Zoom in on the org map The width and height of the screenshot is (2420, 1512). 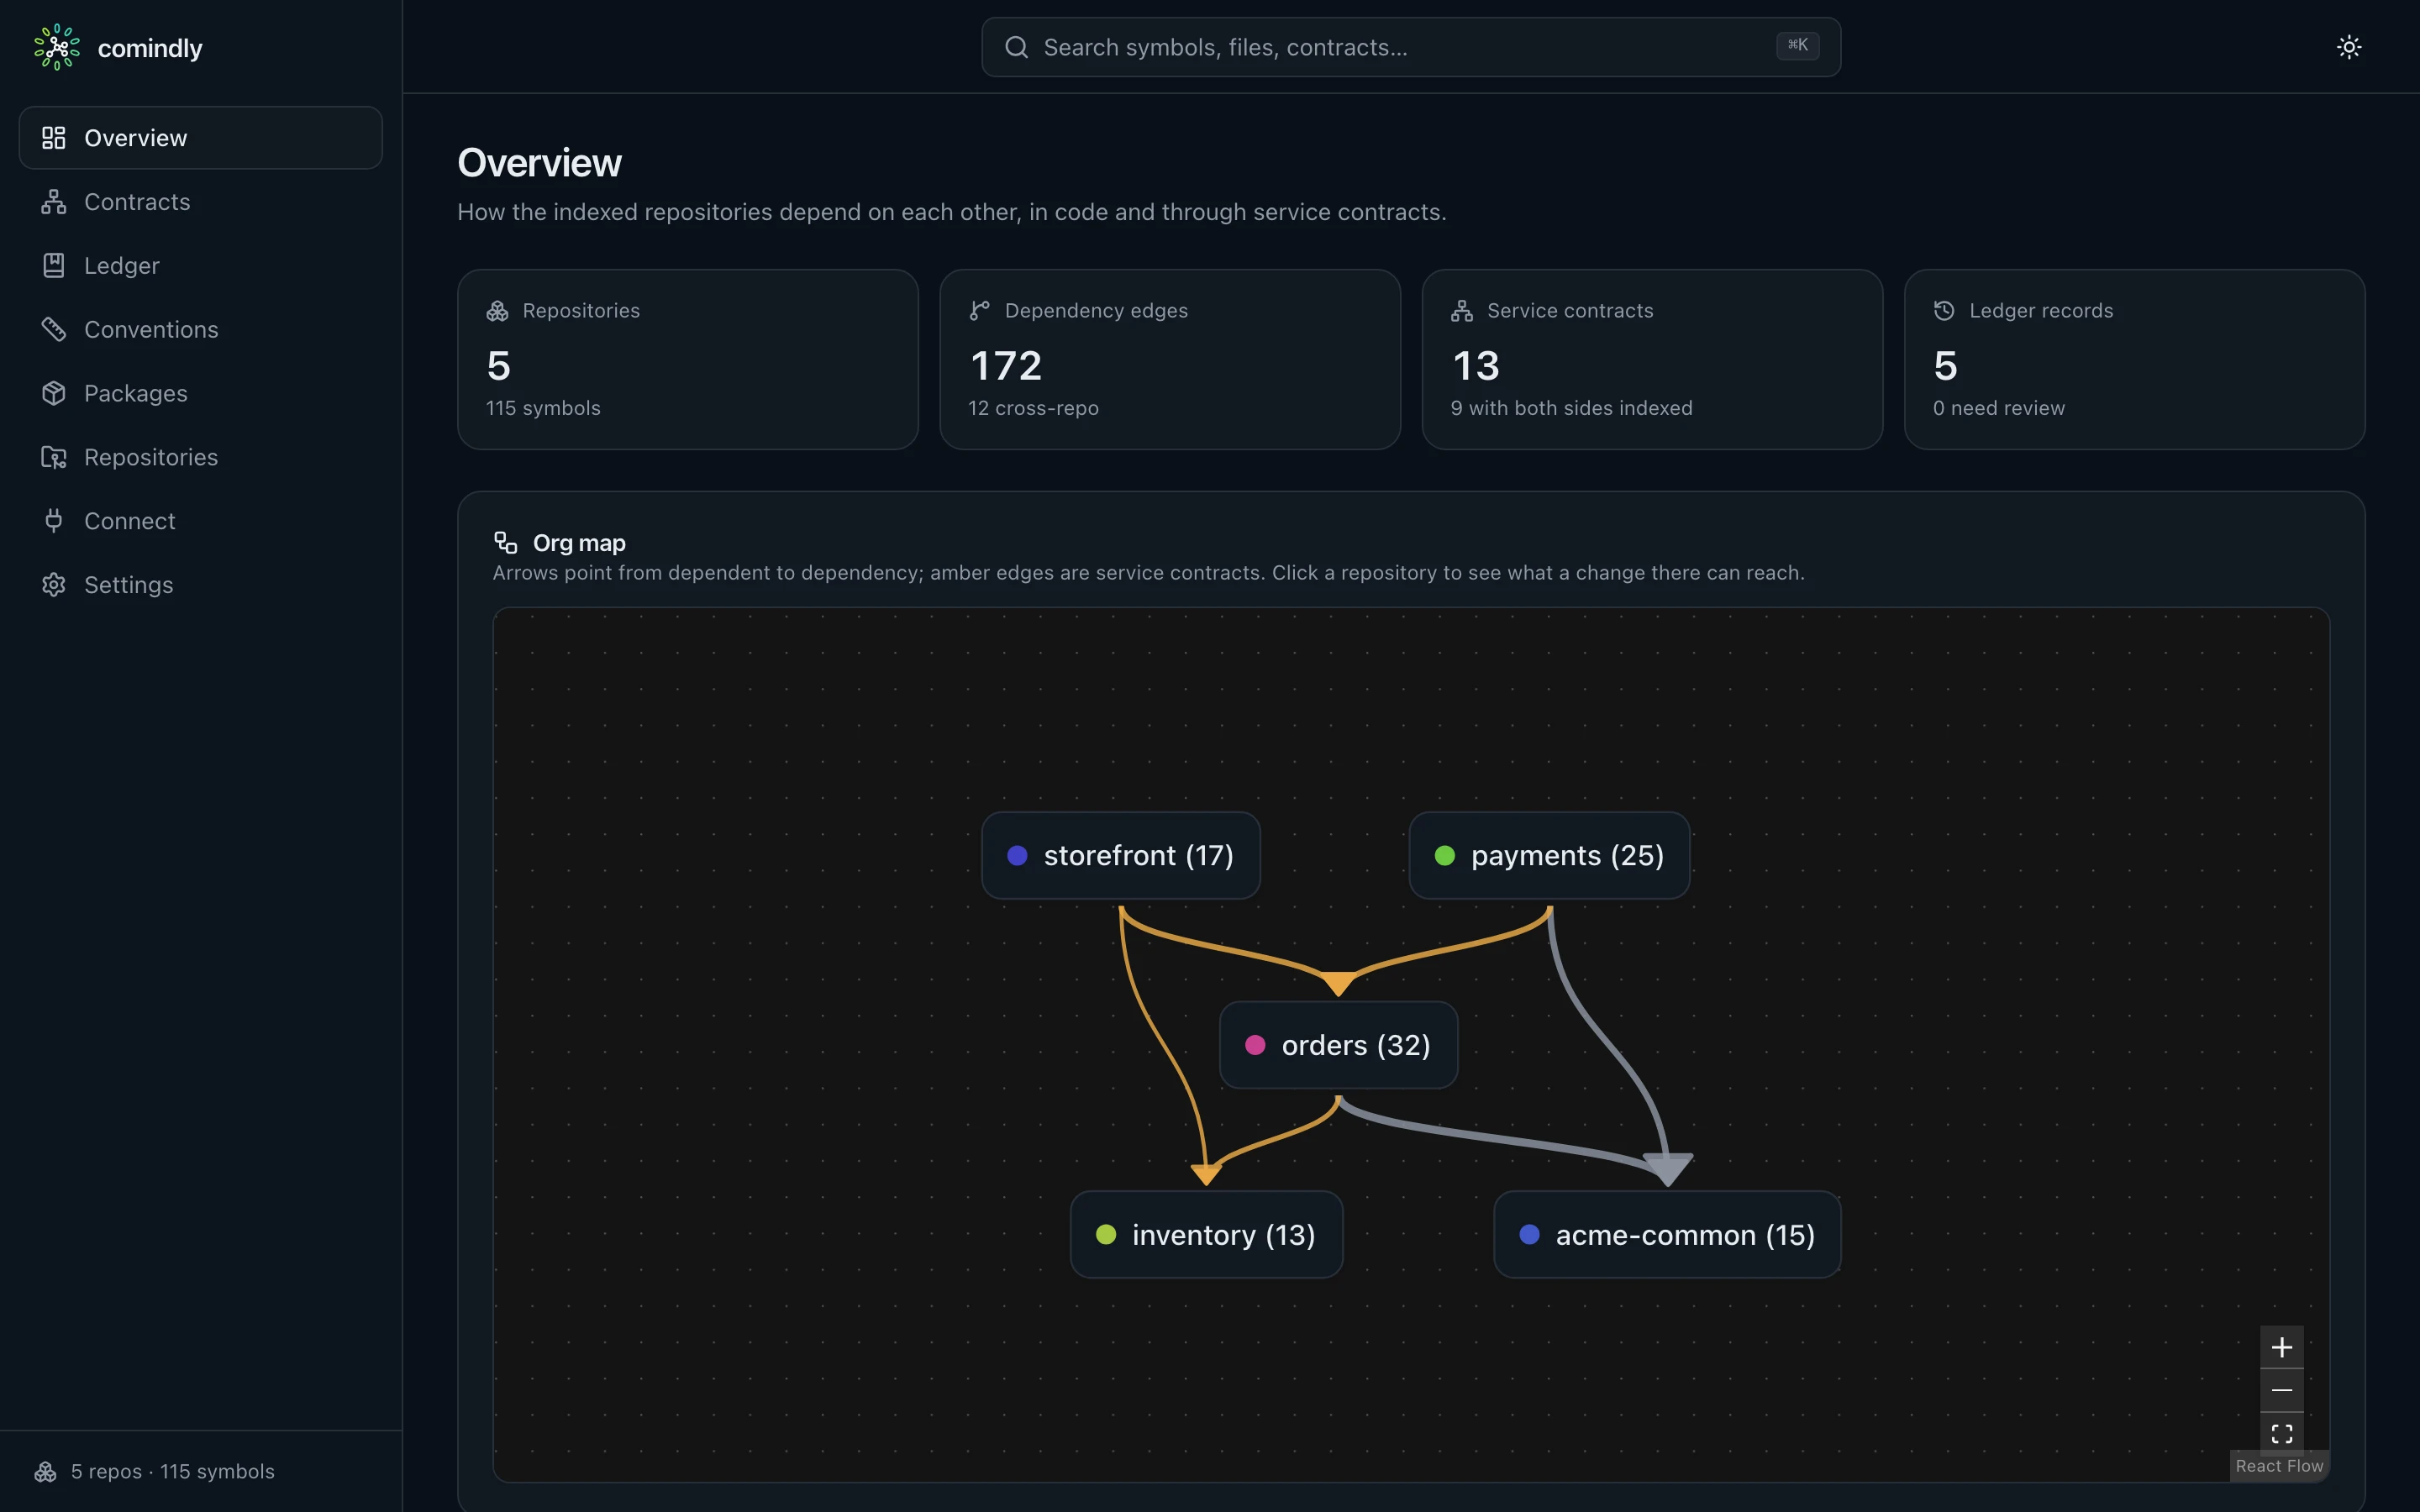[x=2282, y=1347]
